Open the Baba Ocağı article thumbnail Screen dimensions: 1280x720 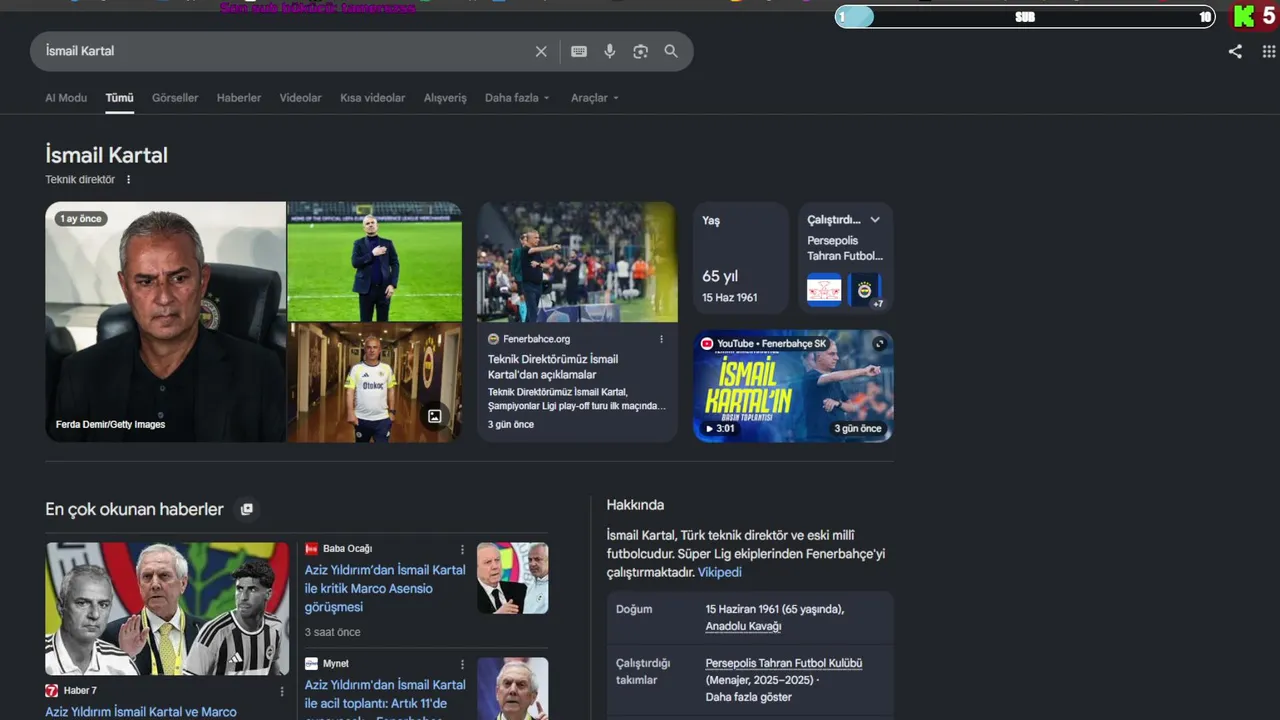(x=512, y=578)
